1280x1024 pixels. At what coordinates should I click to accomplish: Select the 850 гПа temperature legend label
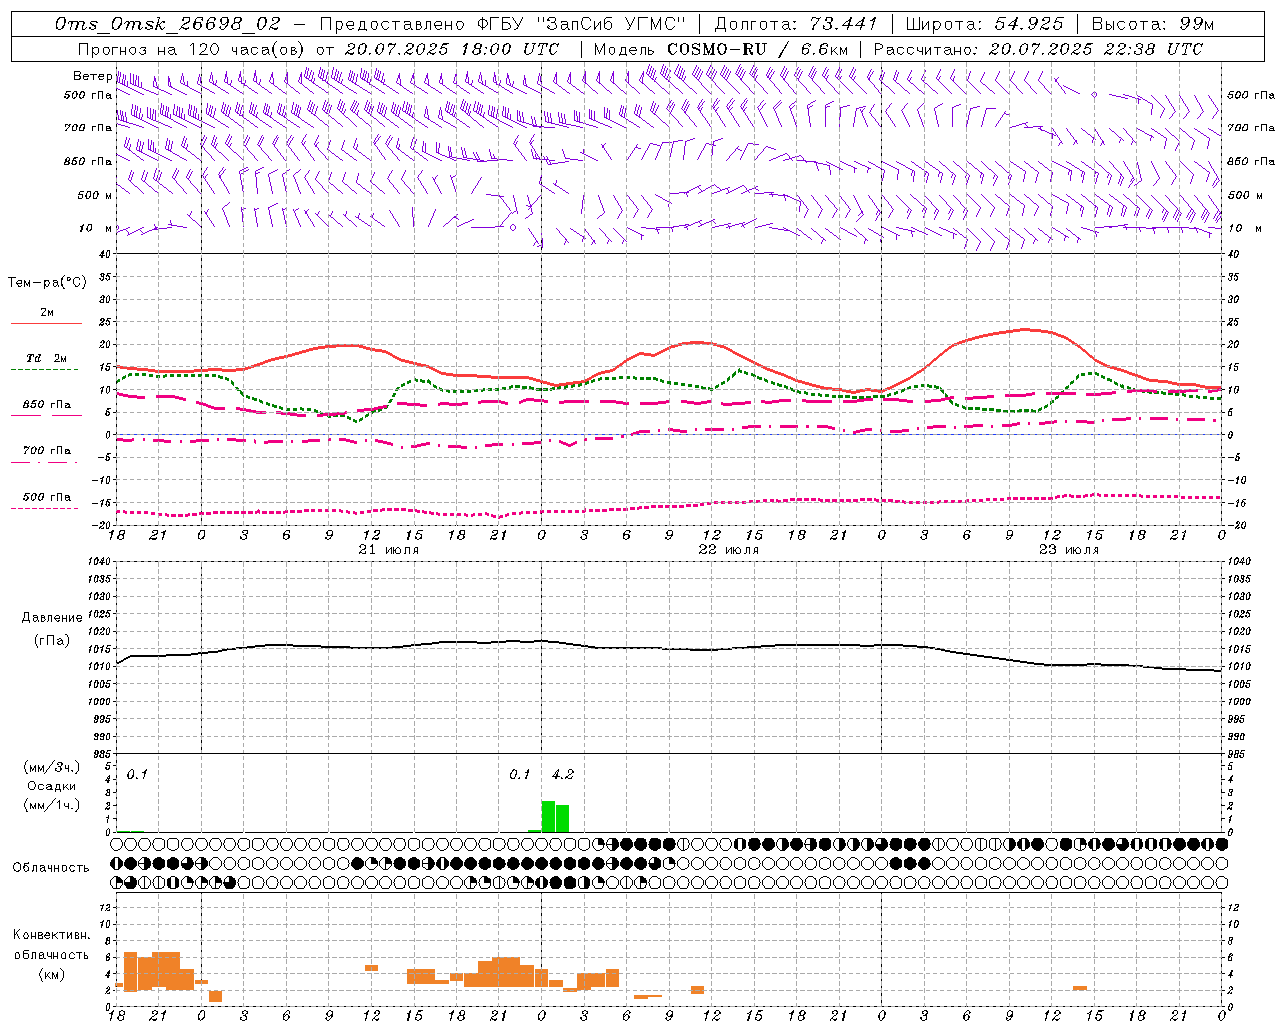click(x=47, y=405)
